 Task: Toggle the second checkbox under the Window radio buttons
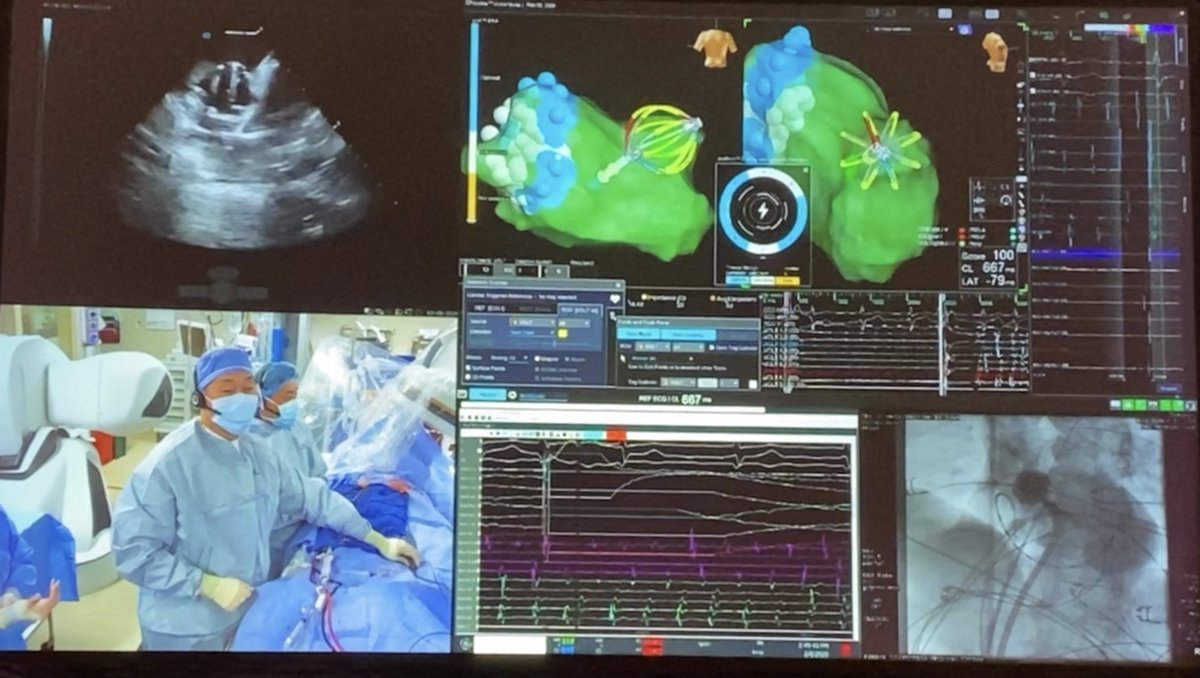pos(537,379)
